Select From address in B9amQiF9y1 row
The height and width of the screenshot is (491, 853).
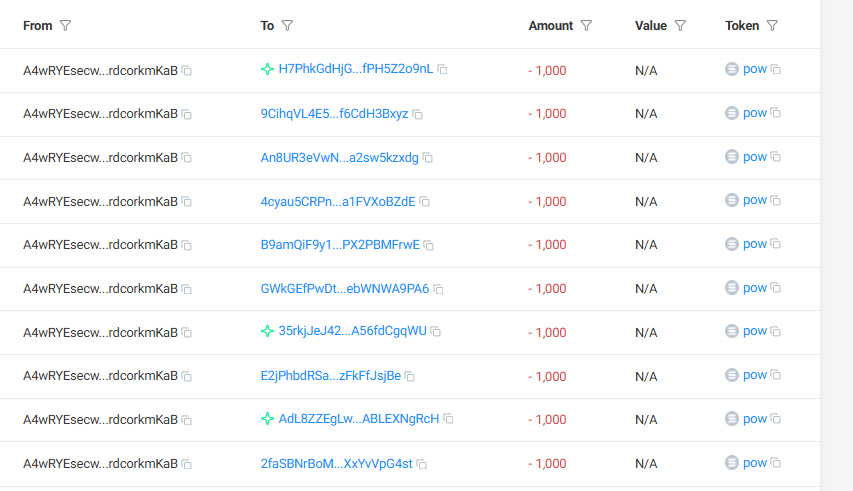[100, 245]
